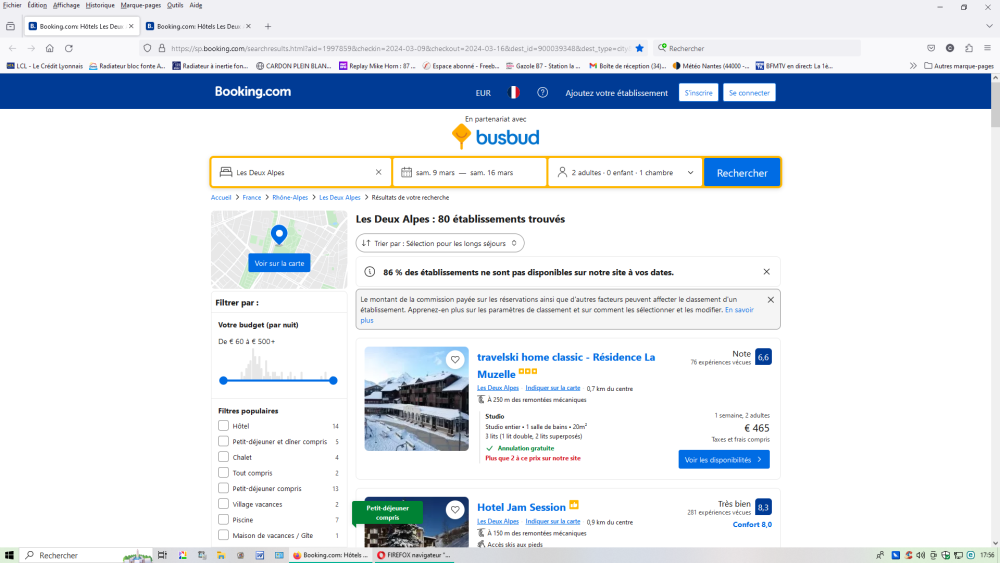This screenshot has width=1000, height=563.
Task: Close the commission information banner
Action: pyautogui.click(x=770, y=299)
